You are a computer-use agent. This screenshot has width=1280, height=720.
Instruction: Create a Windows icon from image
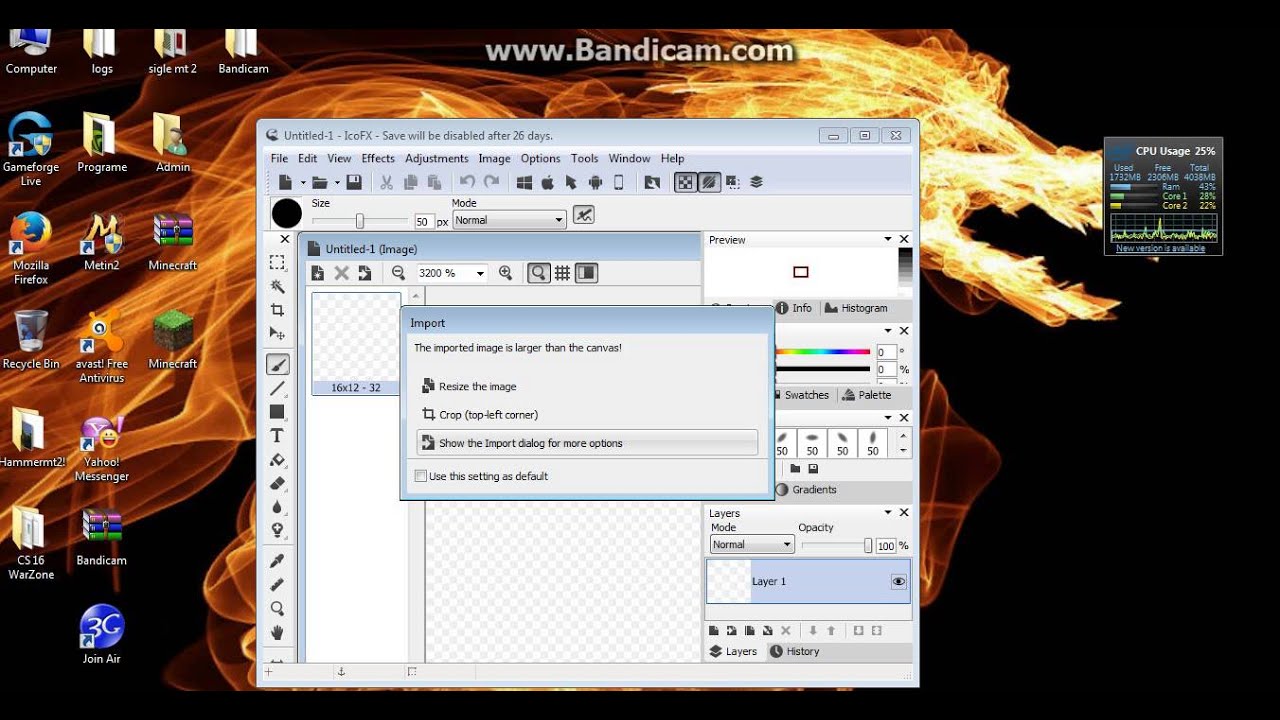524,182
